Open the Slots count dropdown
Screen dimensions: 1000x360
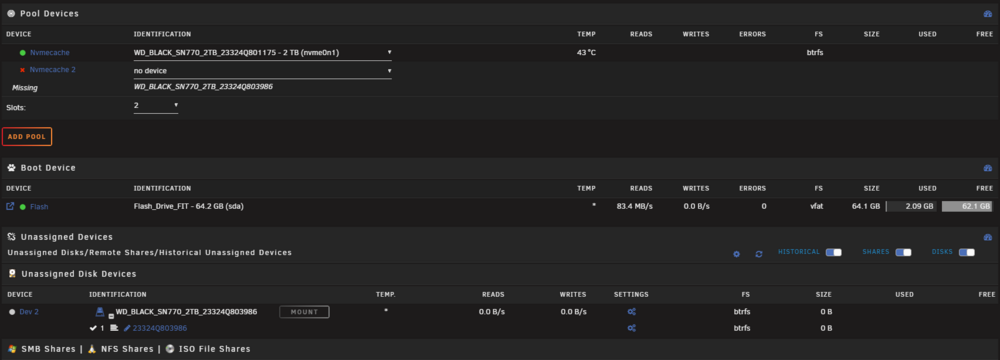point(156,105)
